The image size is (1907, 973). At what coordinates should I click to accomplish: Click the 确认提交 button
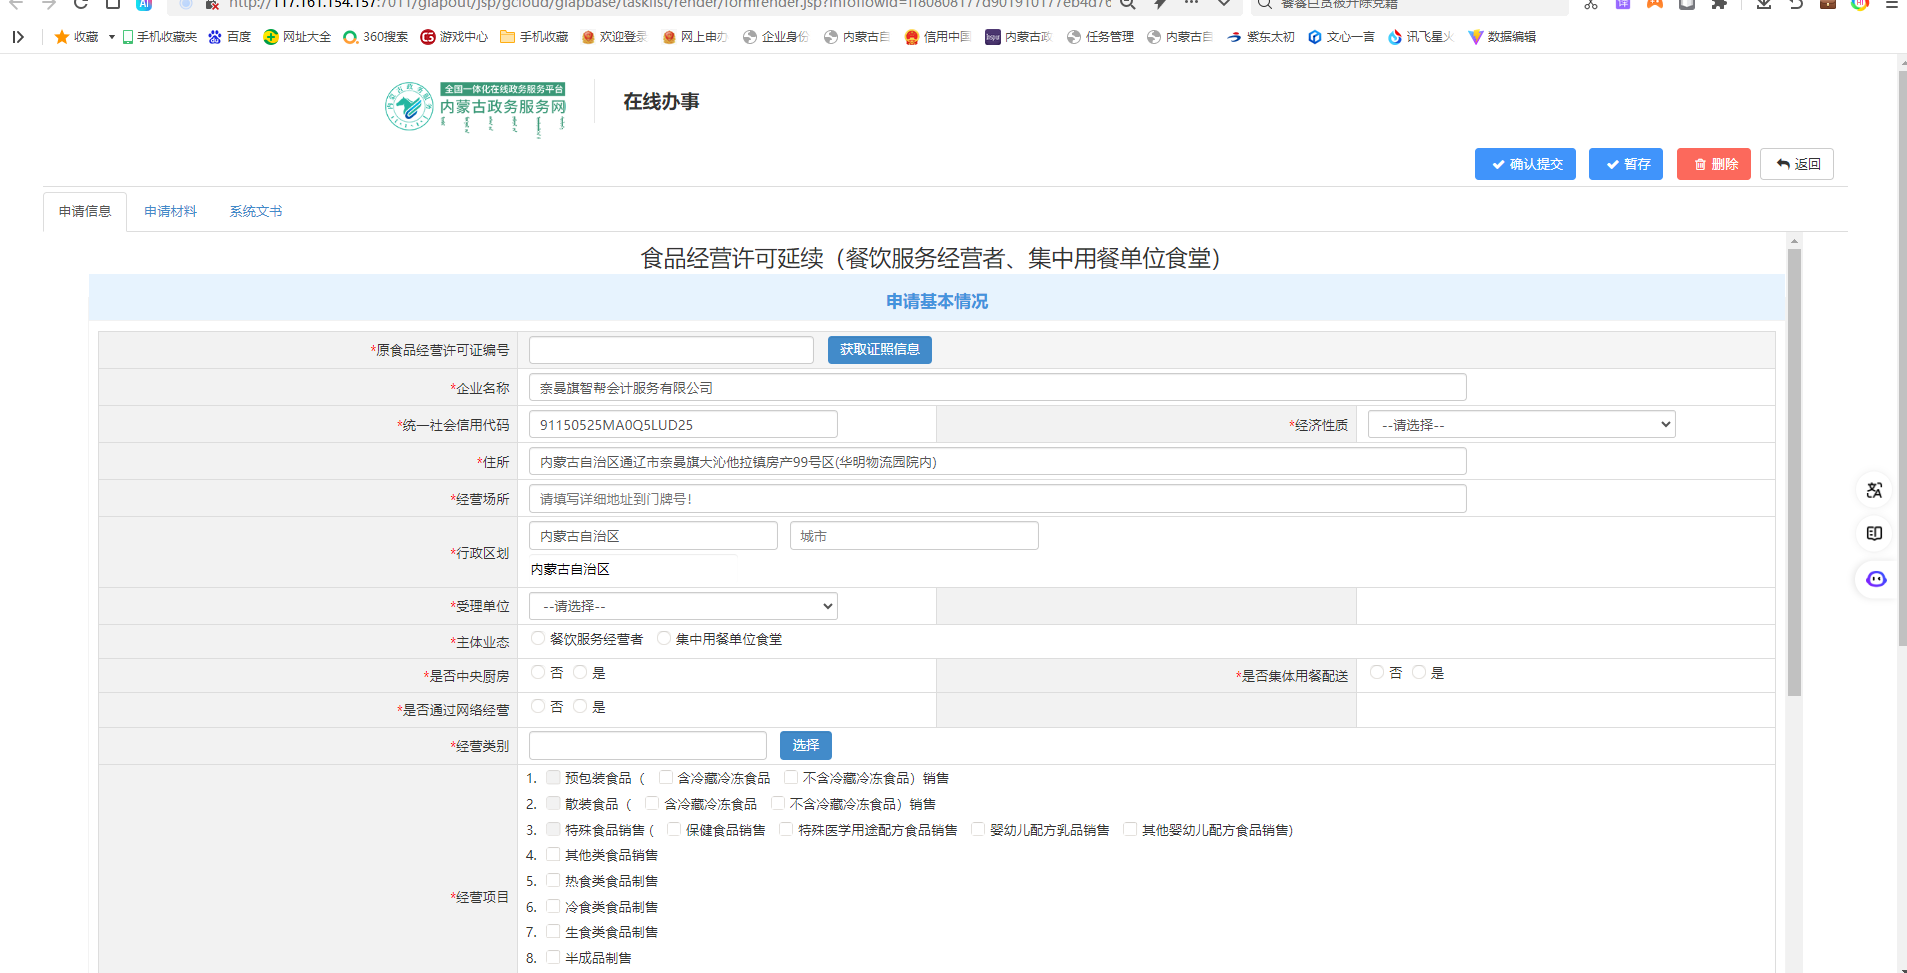(1525, 164)
